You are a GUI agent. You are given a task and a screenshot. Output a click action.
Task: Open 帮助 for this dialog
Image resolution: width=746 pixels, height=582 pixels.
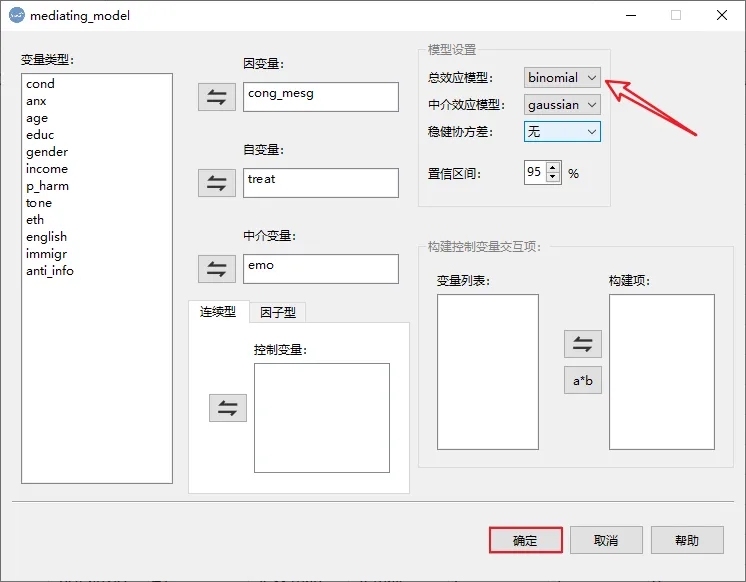[x=686, y=540]
